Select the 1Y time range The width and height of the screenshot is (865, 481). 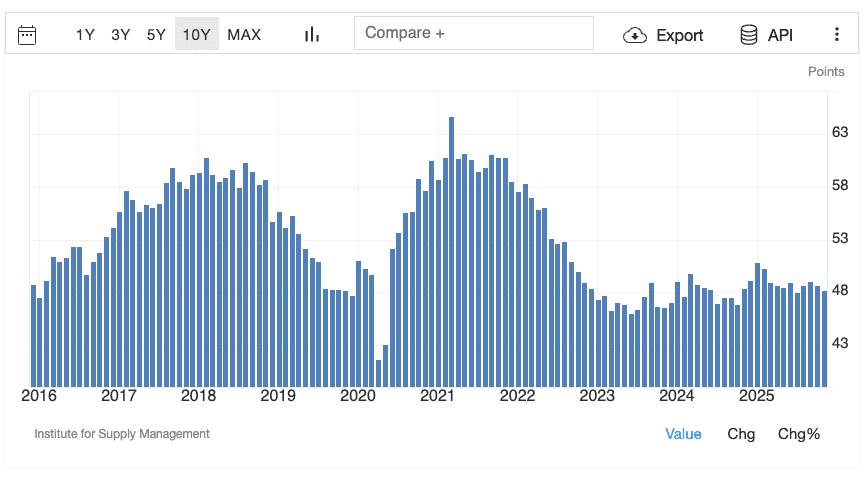tap(85, 35)
